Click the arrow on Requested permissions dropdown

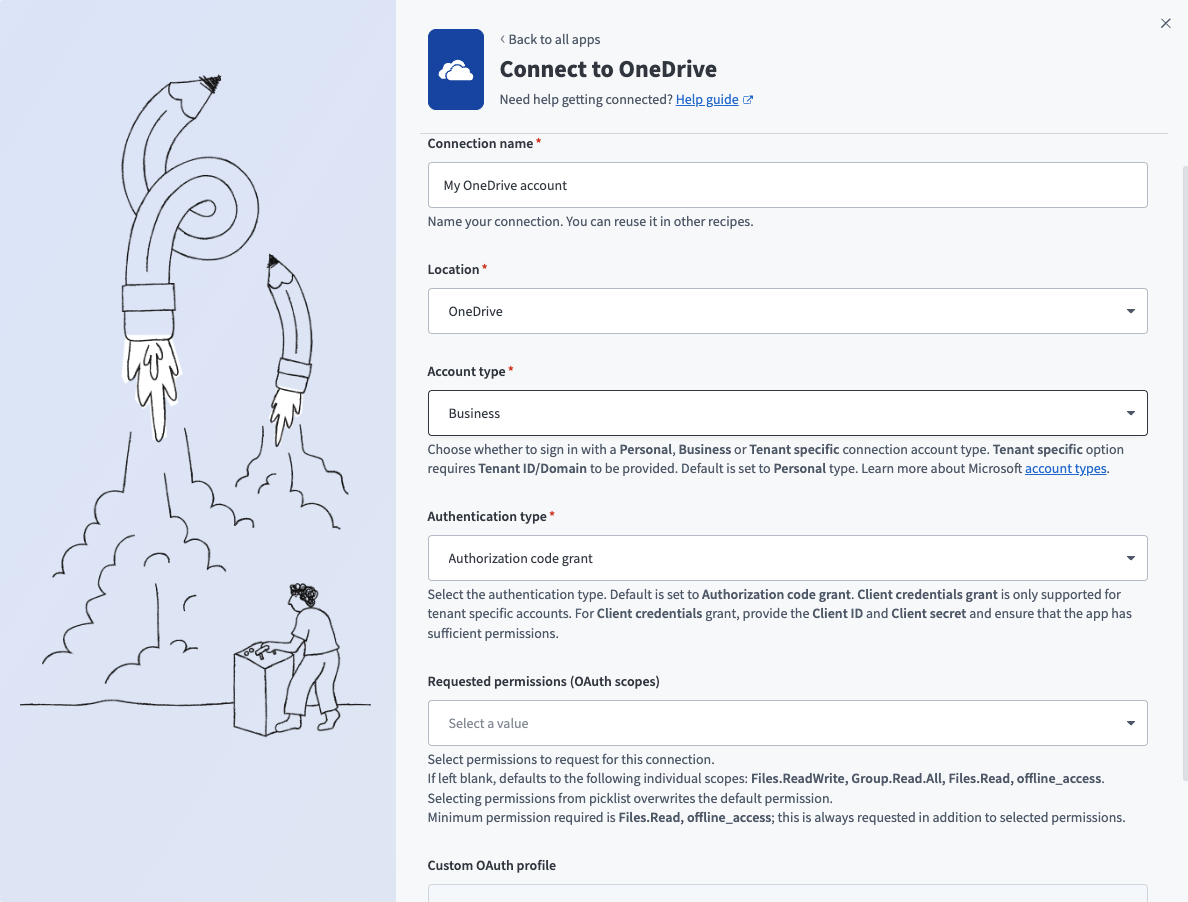click(x=1130, y=723)
